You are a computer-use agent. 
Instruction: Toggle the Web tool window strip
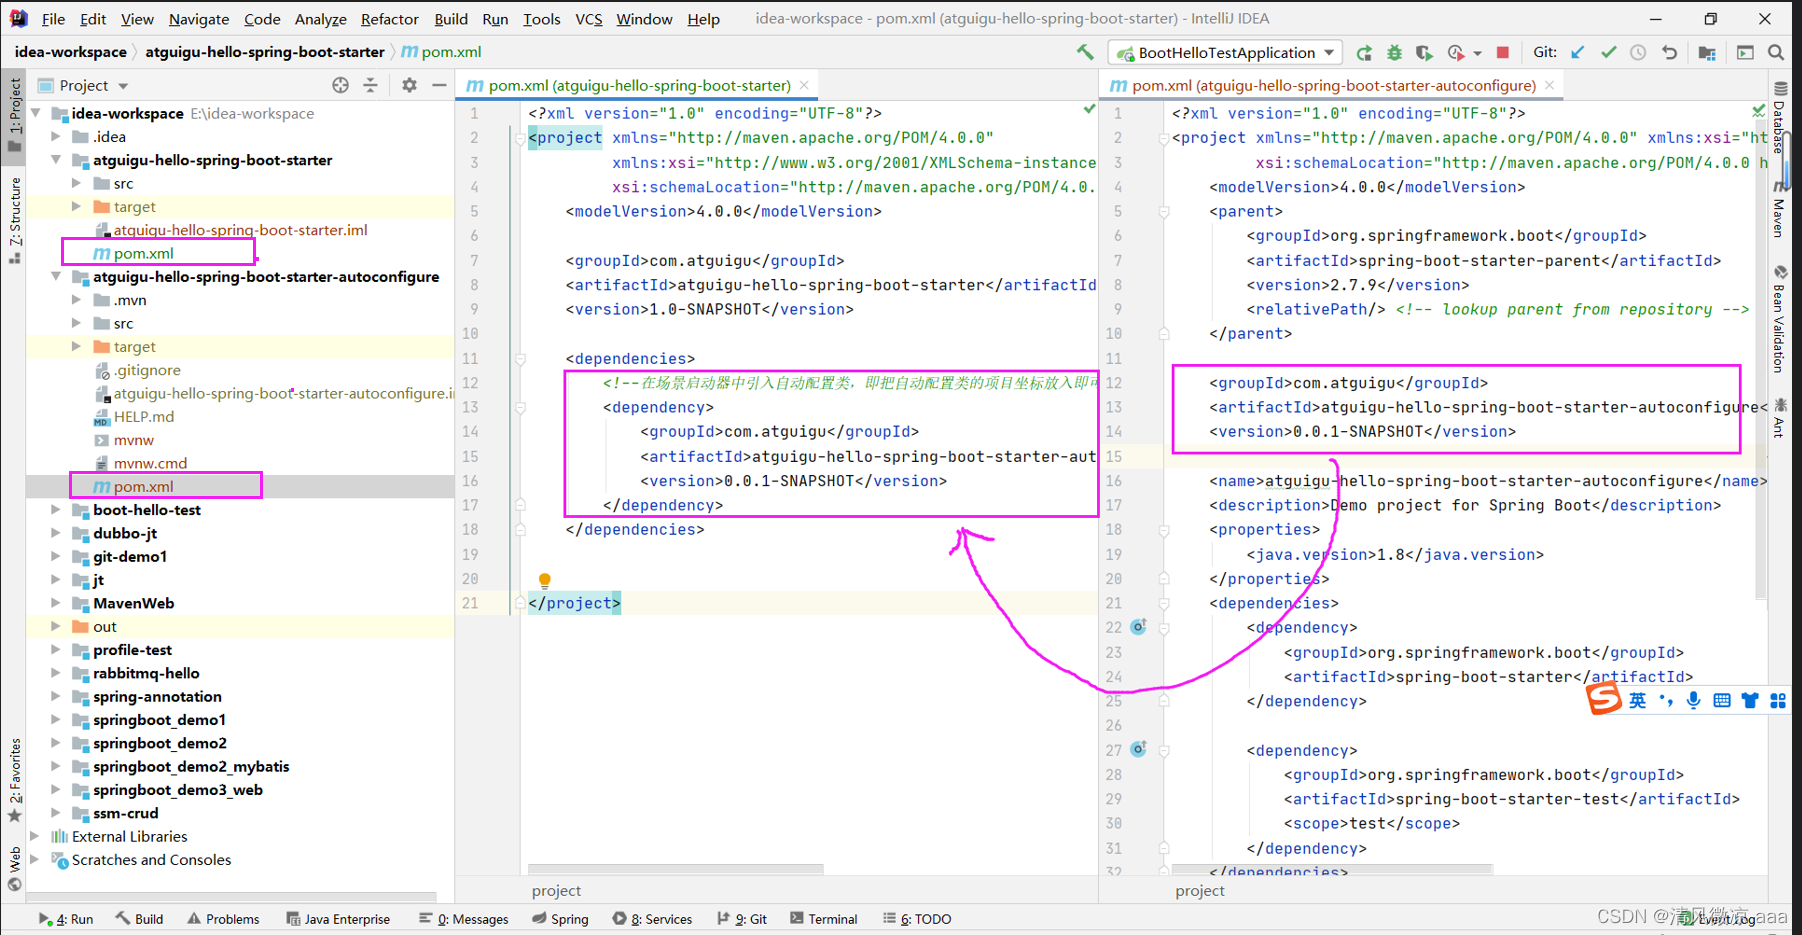[14, 868]
